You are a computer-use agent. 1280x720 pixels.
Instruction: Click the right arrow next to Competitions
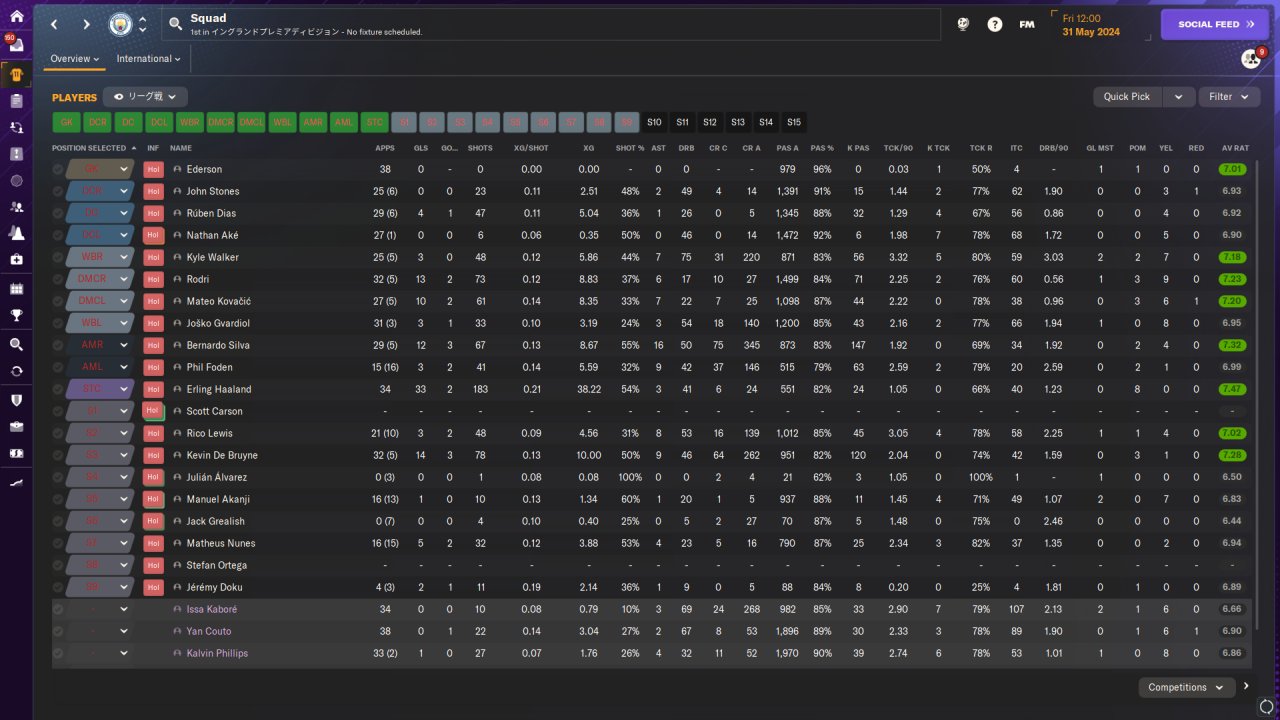pos(1246,687)
